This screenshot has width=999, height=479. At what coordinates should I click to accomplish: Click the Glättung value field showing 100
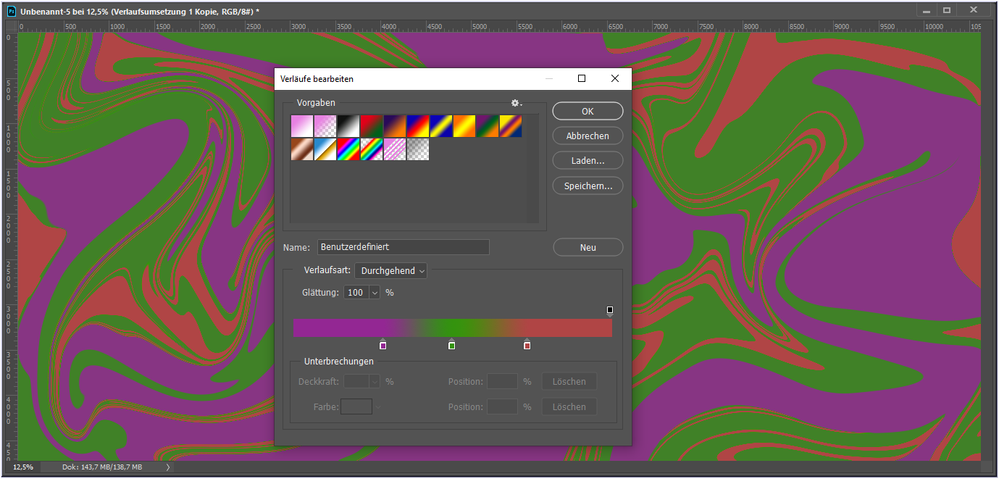[356, 292]
